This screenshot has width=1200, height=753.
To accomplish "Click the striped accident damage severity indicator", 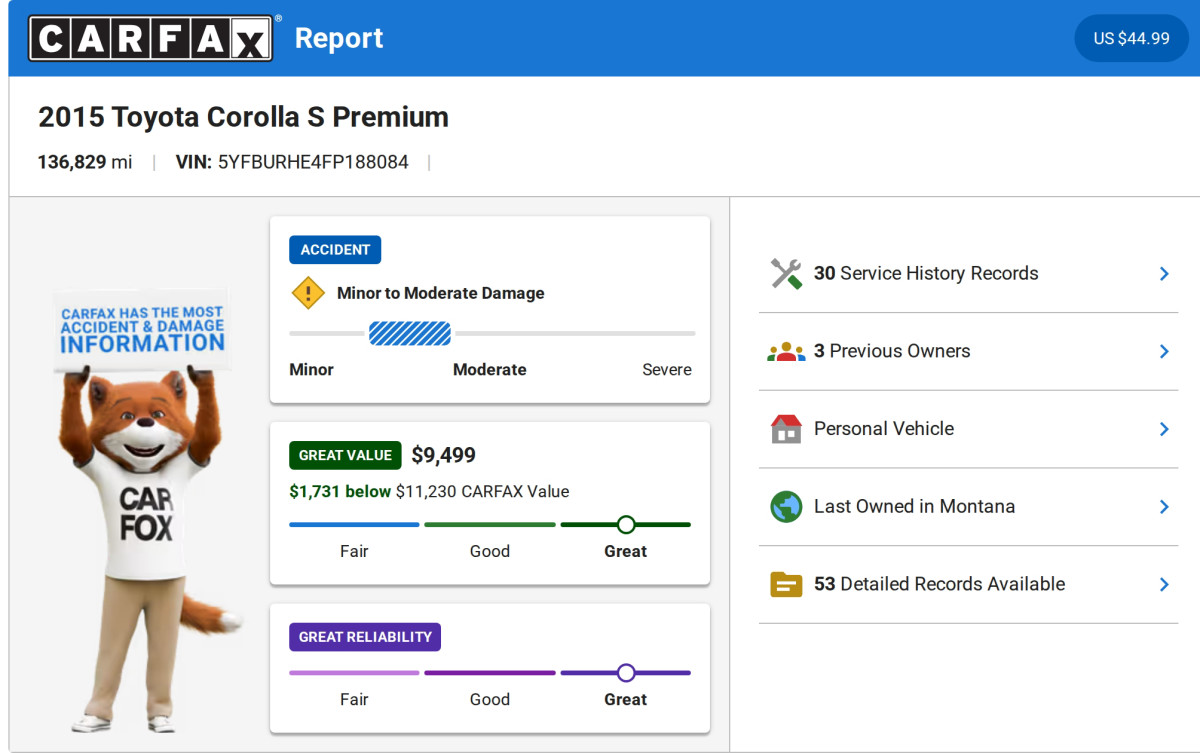I will tap(410, 333).
